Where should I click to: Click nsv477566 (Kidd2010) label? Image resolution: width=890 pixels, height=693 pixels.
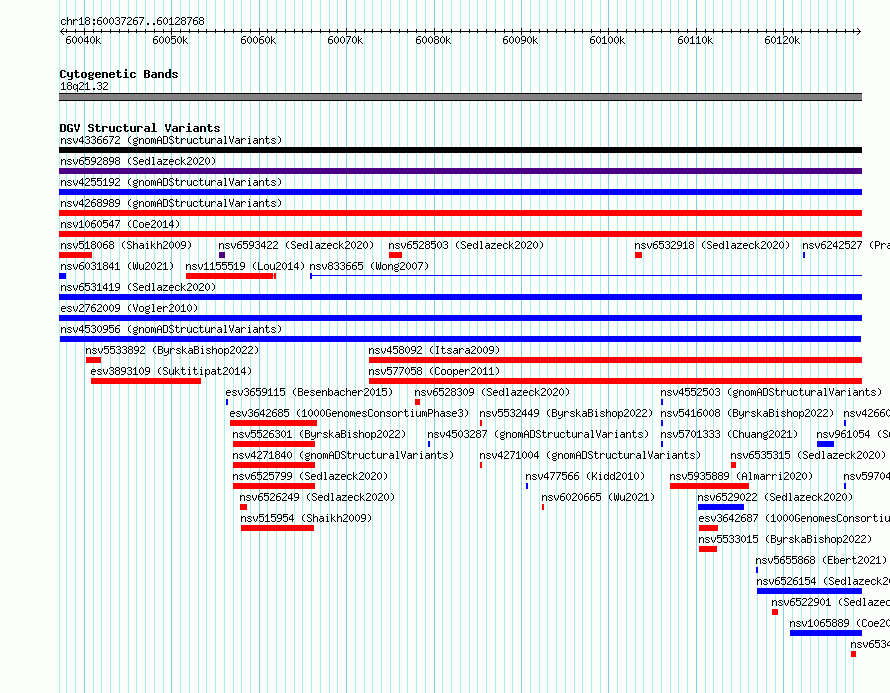[585, 476]
